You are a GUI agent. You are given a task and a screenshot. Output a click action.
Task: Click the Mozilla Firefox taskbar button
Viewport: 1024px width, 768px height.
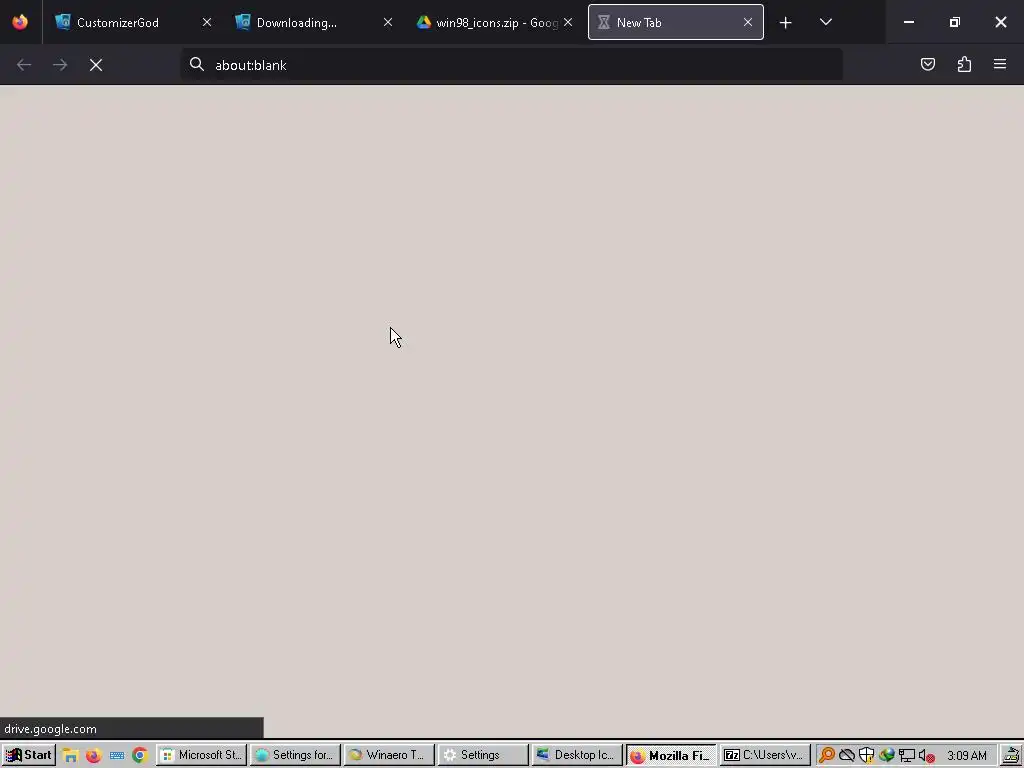tap(671, 755)
